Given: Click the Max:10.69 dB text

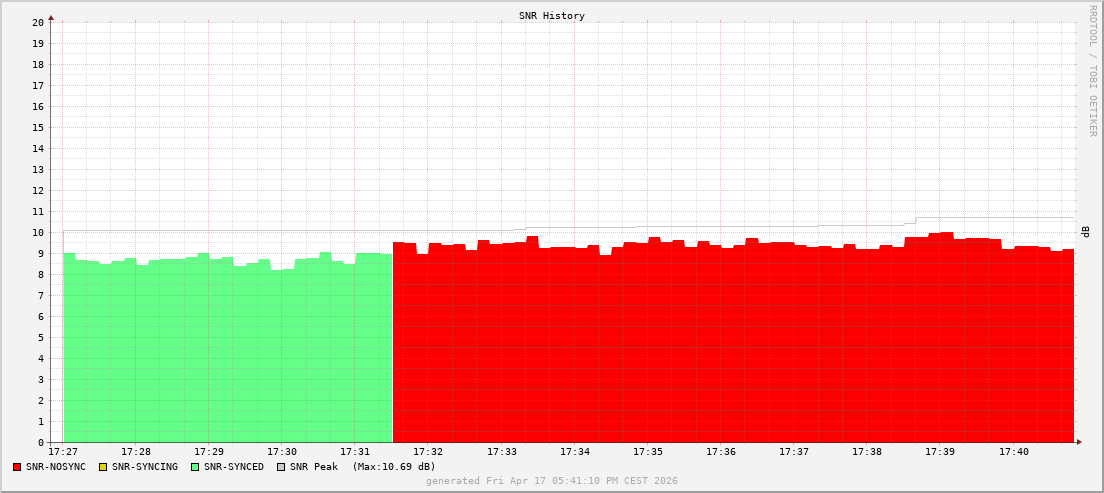Looking at the screenshot, I should coord(394,467).
